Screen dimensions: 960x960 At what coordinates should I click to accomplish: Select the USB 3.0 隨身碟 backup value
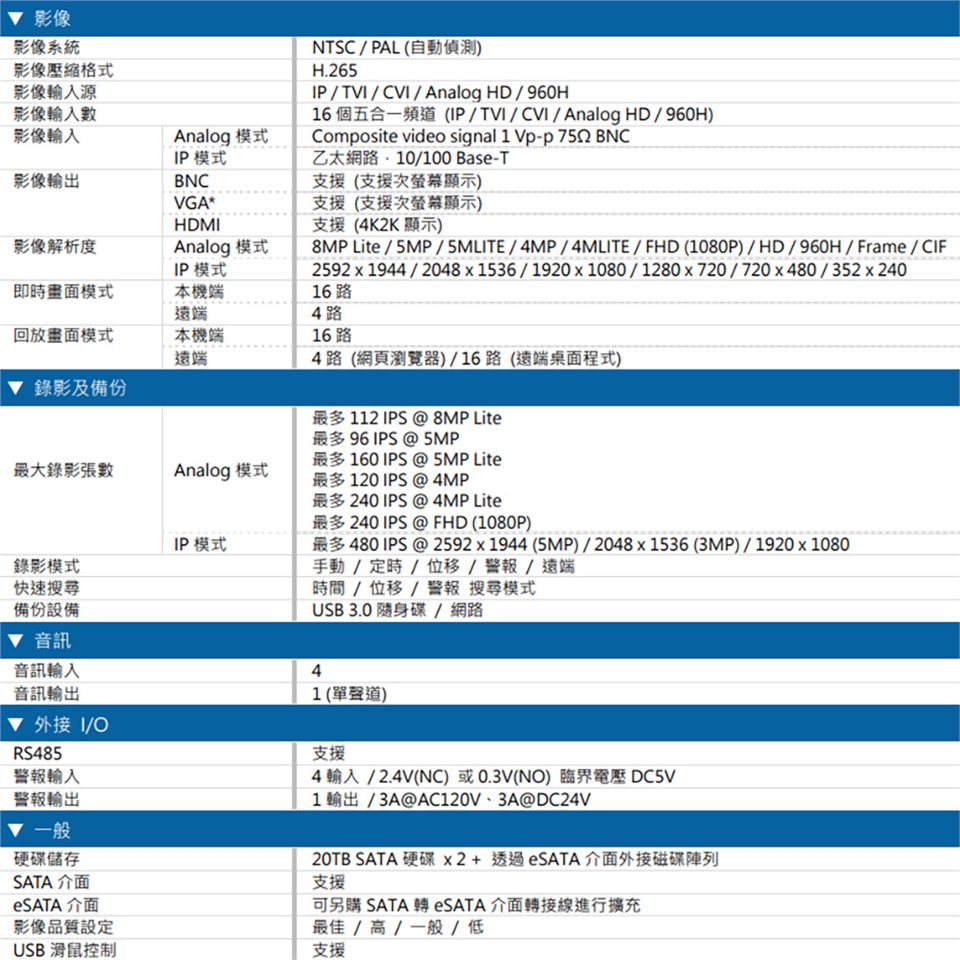click(369, 610)
